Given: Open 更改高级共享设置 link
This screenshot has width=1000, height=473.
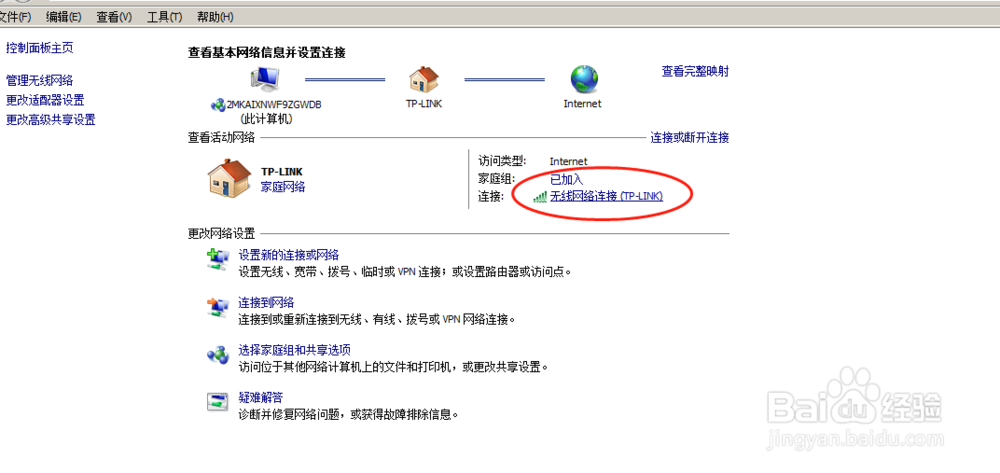Looking at the screenshot, I should [x=50, y=120].
